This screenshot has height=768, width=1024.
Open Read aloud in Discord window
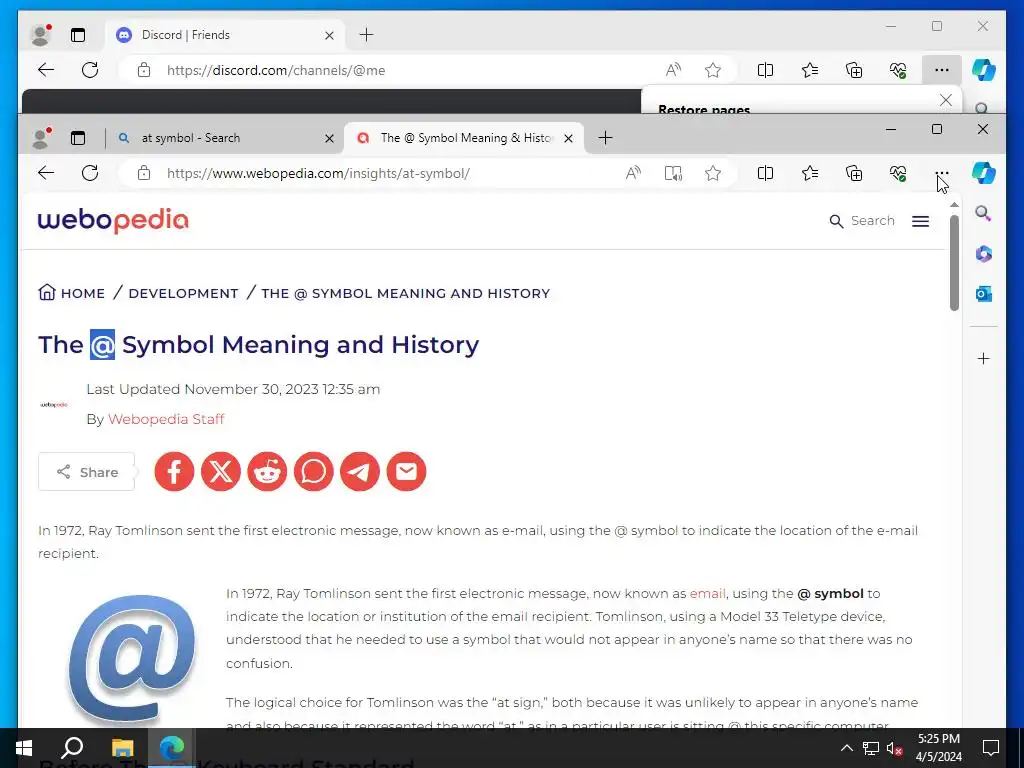[x=673, y=70]
